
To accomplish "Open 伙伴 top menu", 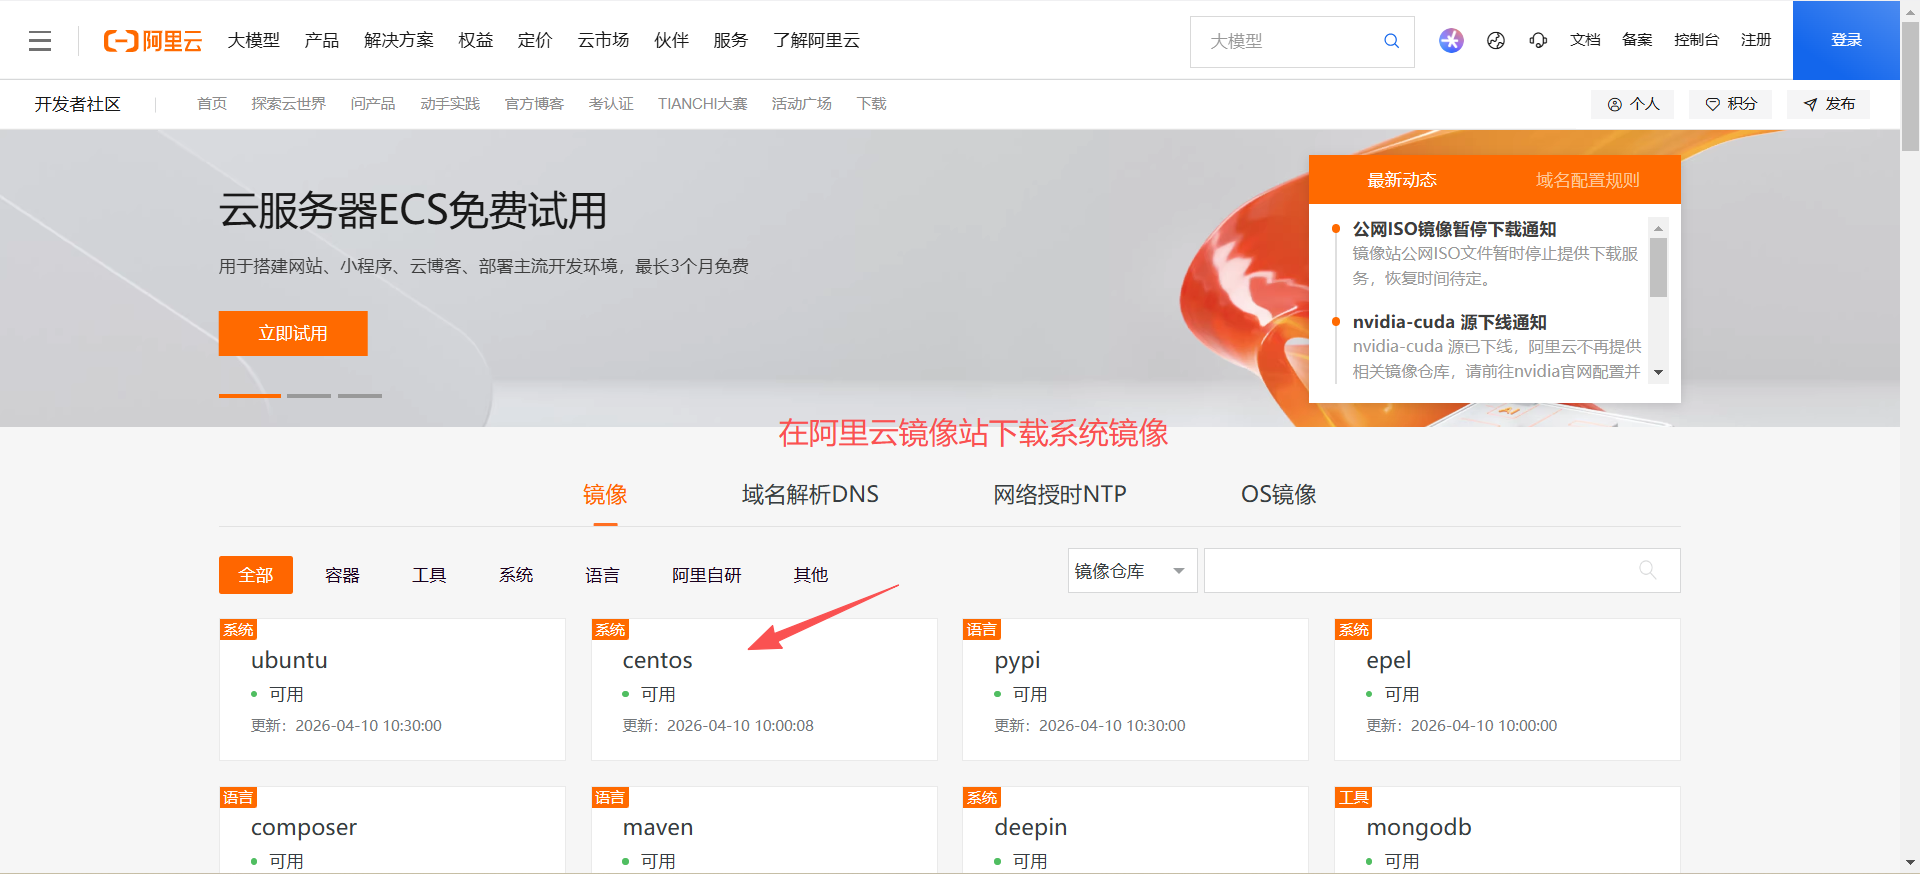I will (x=671, y=40).
